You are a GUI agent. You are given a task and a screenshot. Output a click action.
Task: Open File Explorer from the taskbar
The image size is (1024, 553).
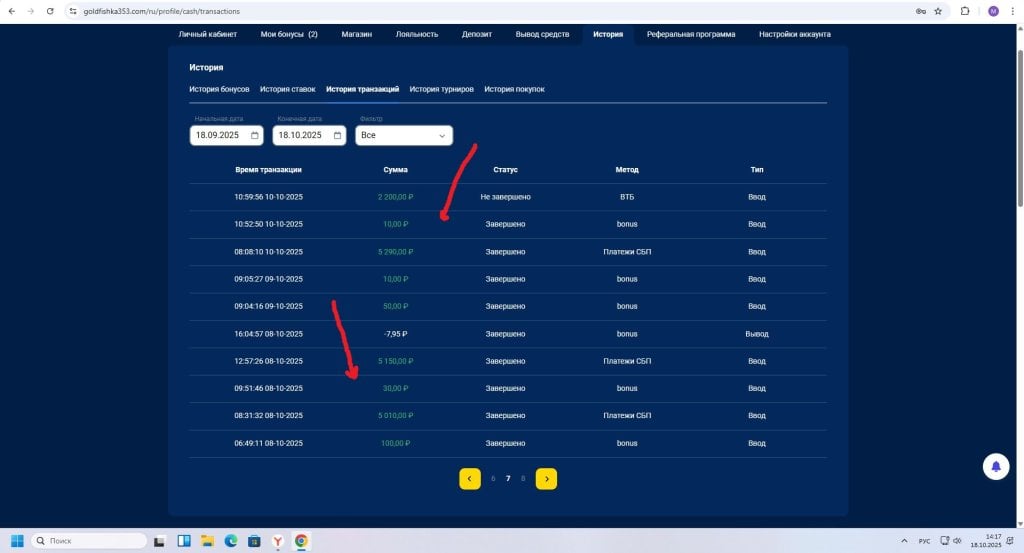pyautogui.click(x=208, y=541)
